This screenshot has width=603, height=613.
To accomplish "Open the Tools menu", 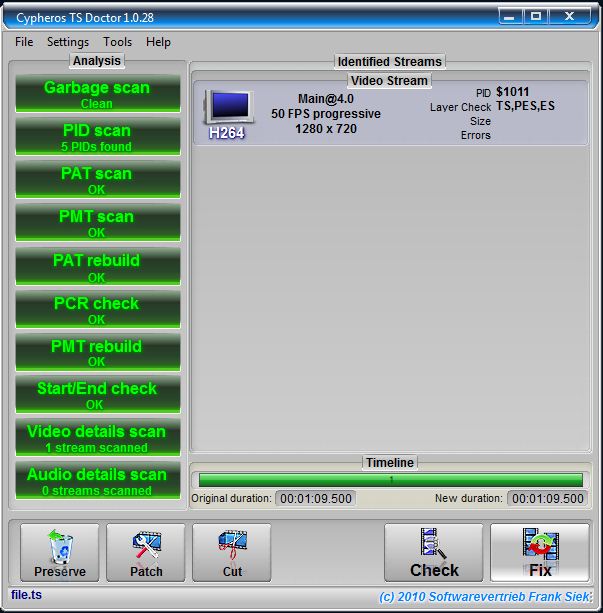I will 117,42.
